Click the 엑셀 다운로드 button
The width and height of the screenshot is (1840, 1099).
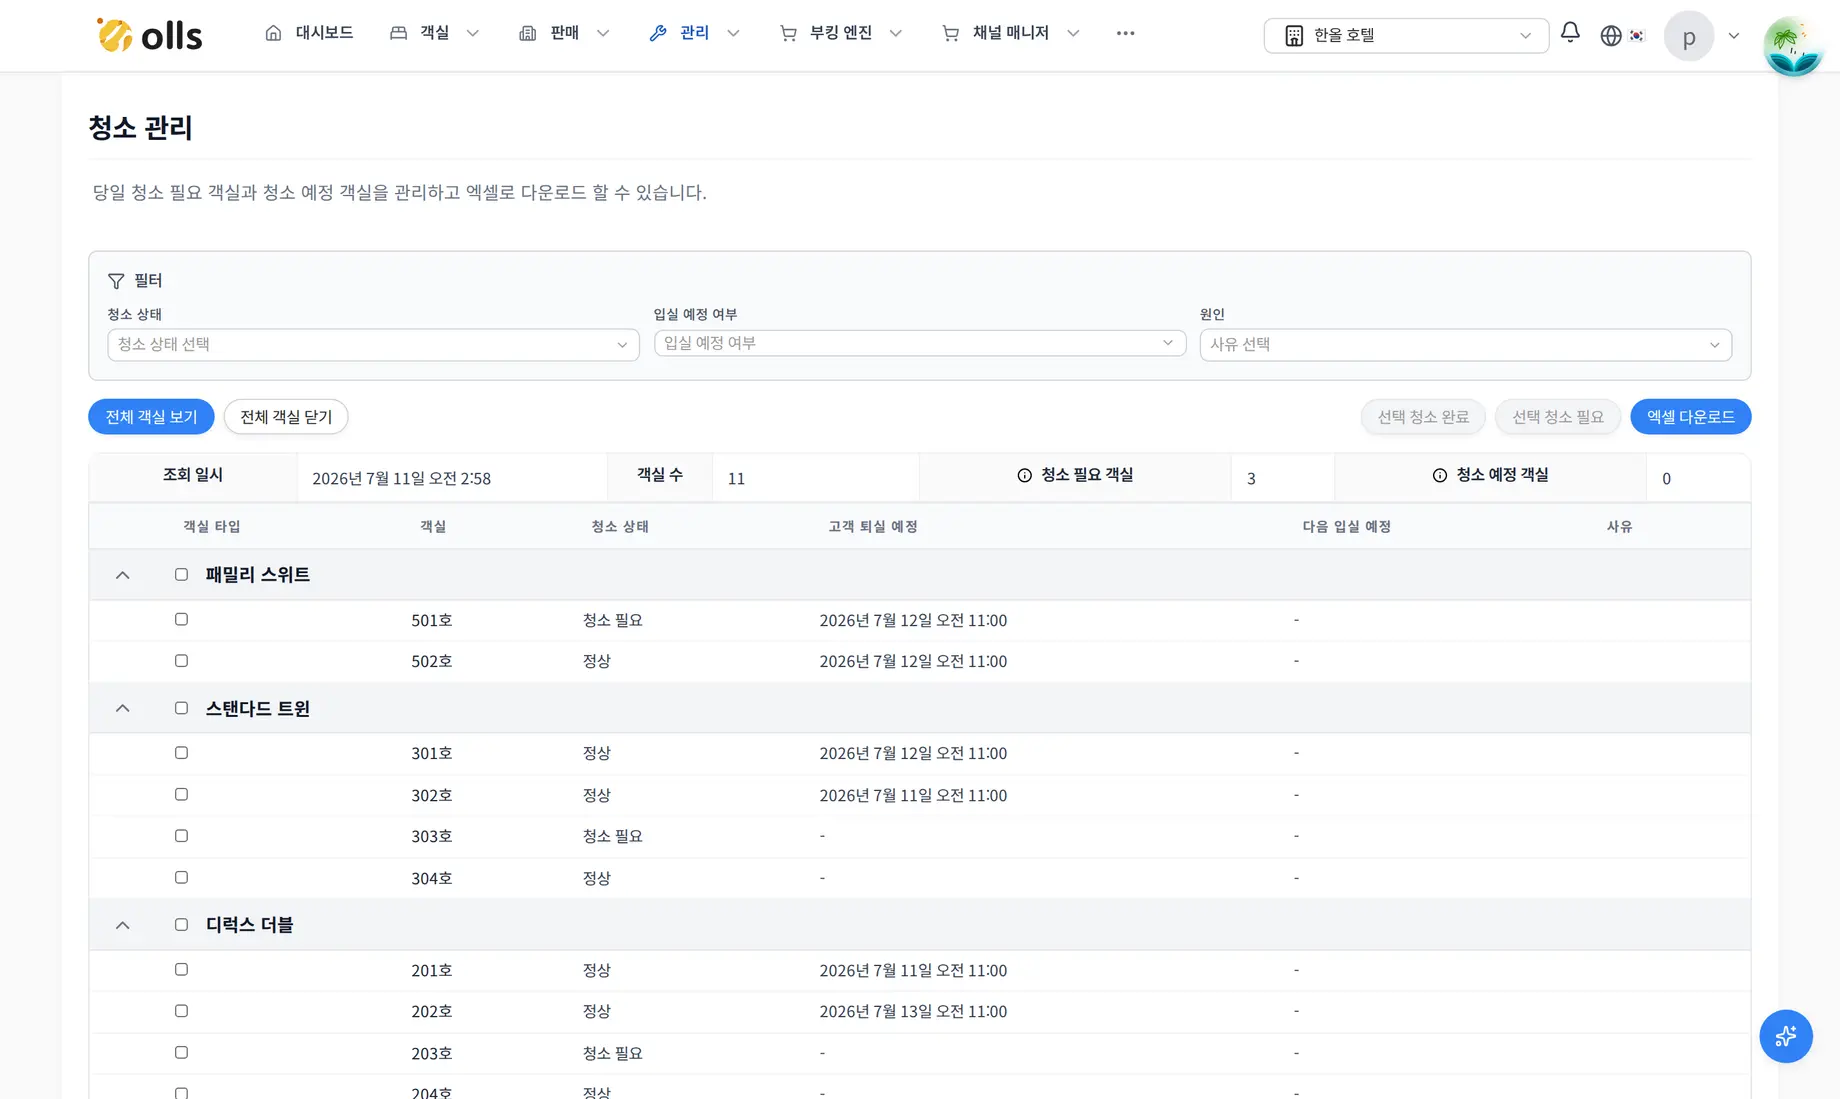pyautogui.click(x=1691, y=417)
